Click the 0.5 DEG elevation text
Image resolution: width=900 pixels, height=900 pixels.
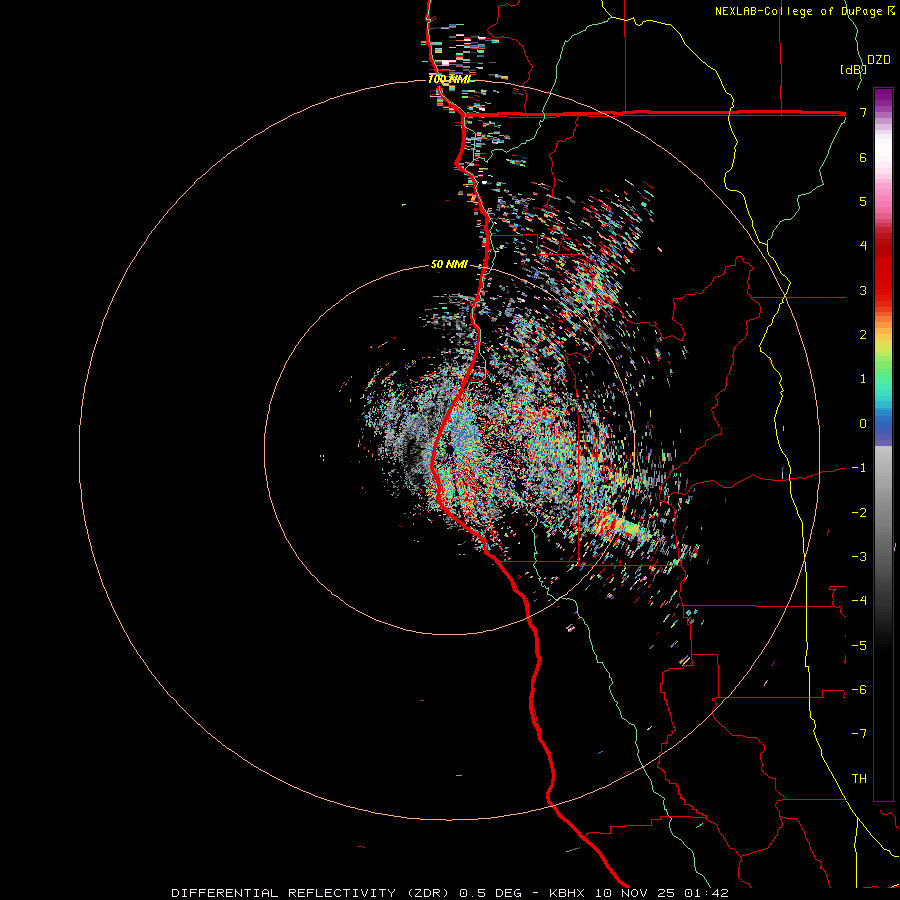pos(490,893)
